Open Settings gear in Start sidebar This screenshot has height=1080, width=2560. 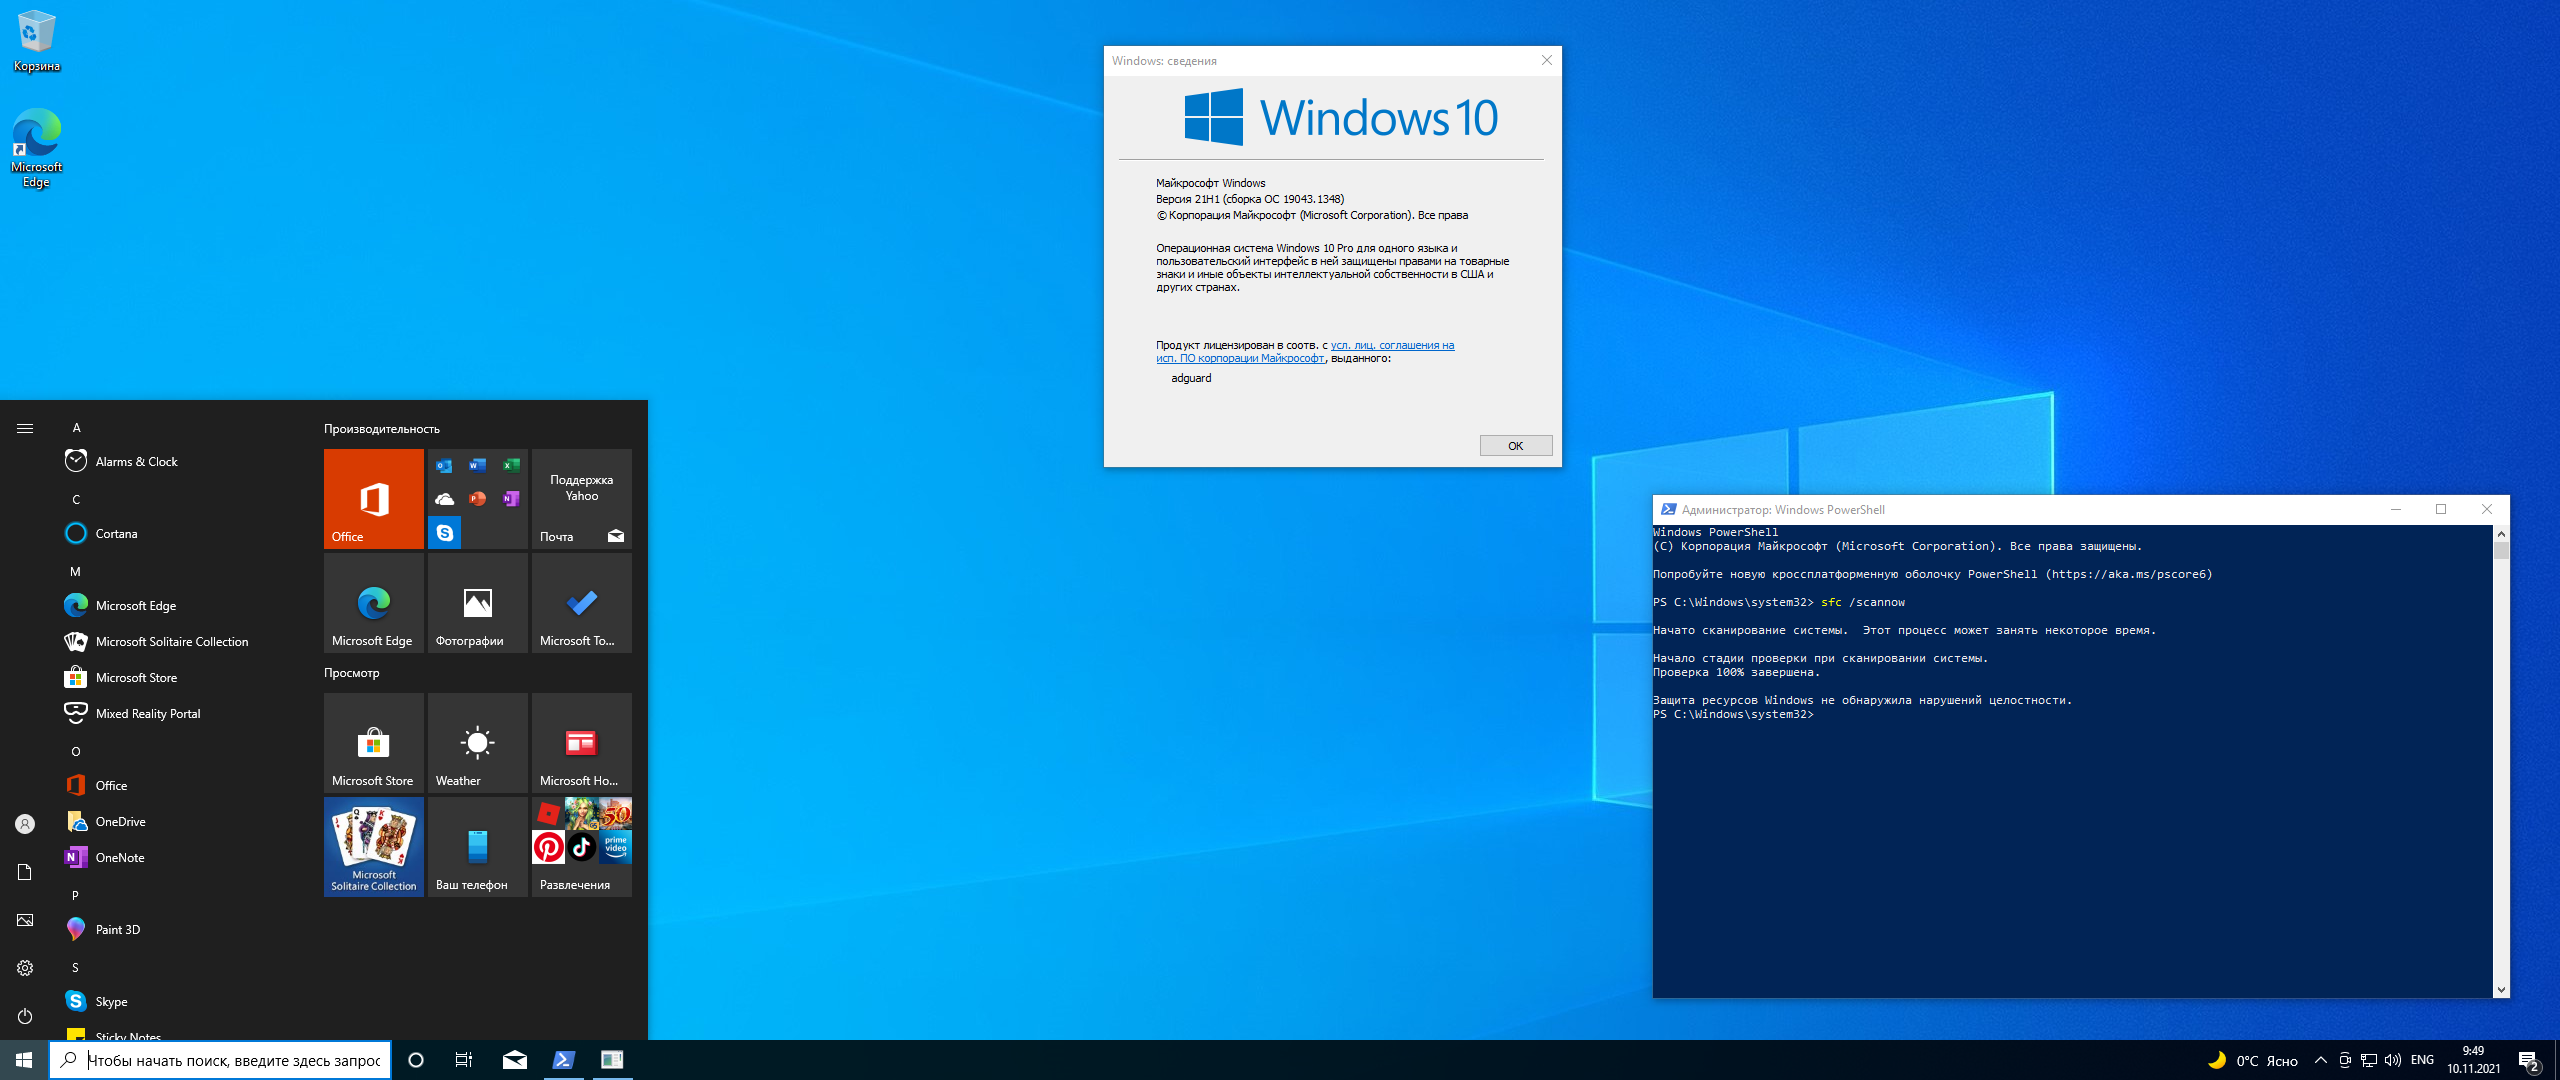pos(25,968)
